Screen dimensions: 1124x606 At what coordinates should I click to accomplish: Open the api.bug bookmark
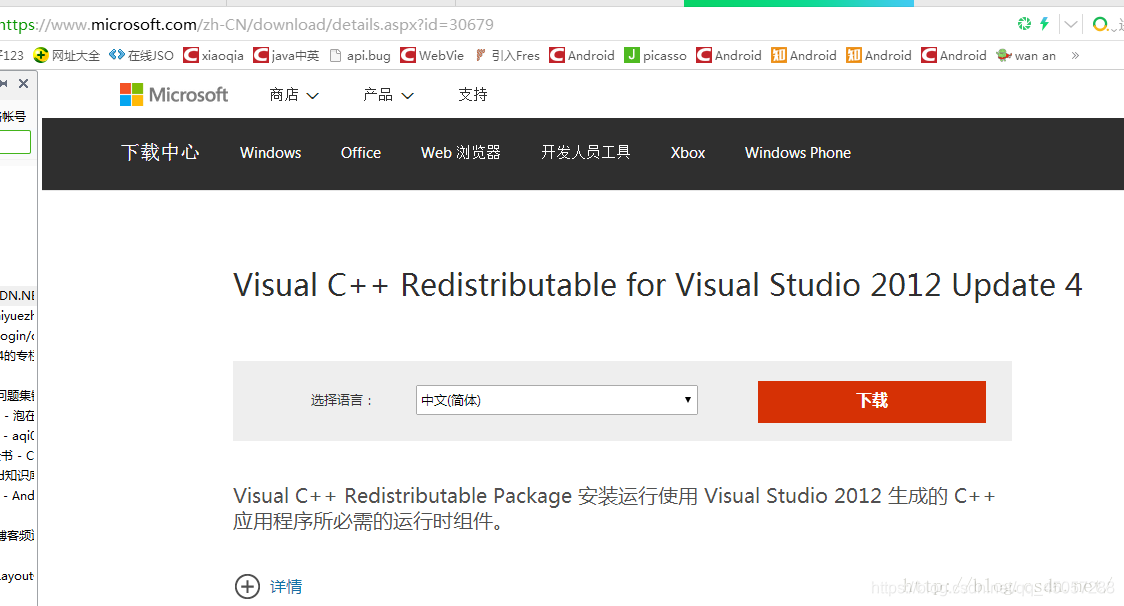click(x=360, y=55)
